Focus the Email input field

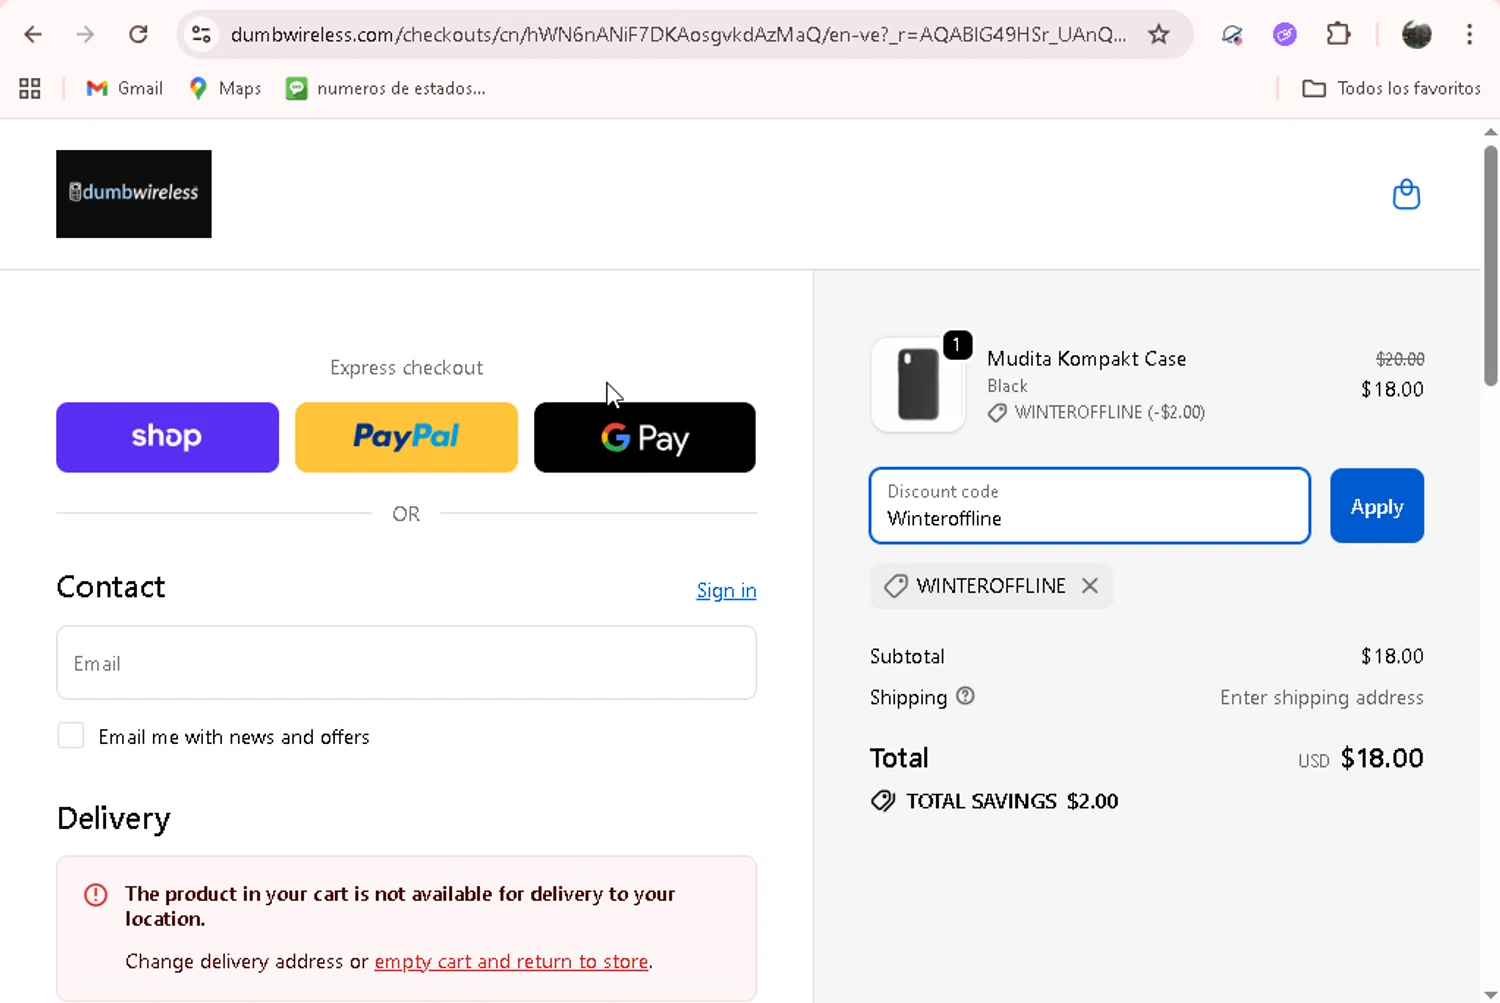[x=406, y=663]
